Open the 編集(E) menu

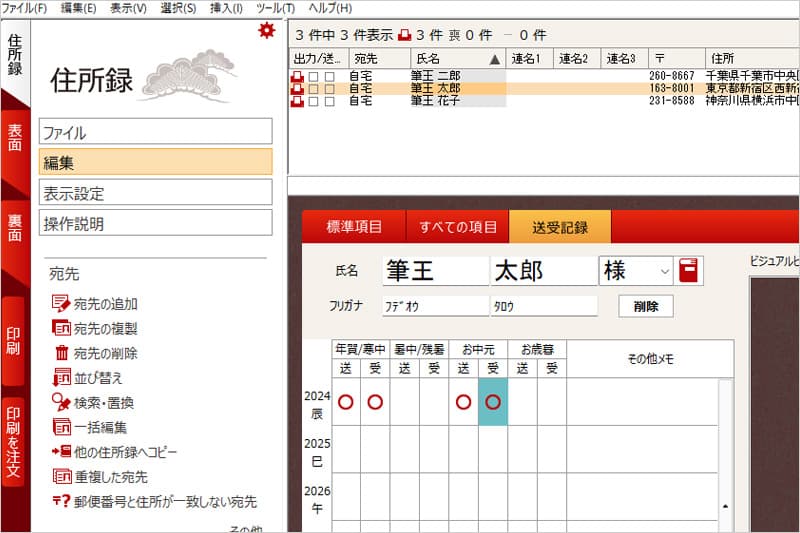pos(79,8)
